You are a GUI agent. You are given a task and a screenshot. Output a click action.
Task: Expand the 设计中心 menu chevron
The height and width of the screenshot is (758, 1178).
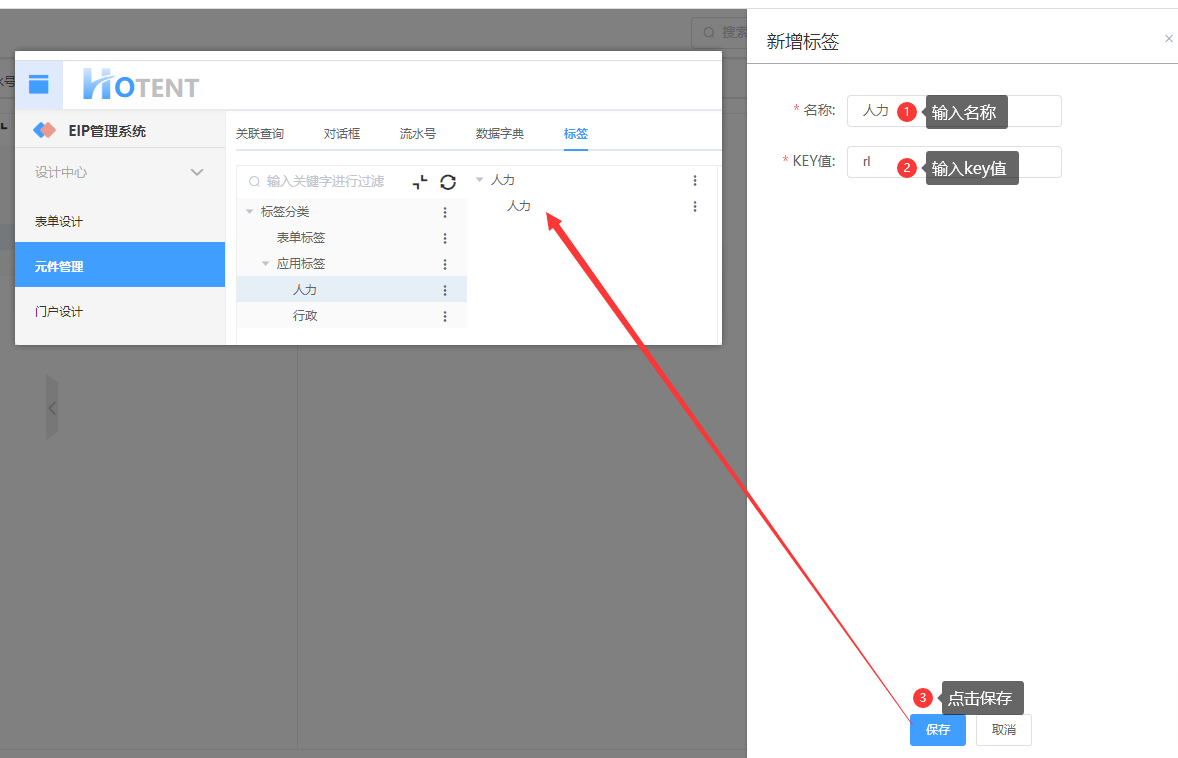pyautogui.click(x=197, y=172)
